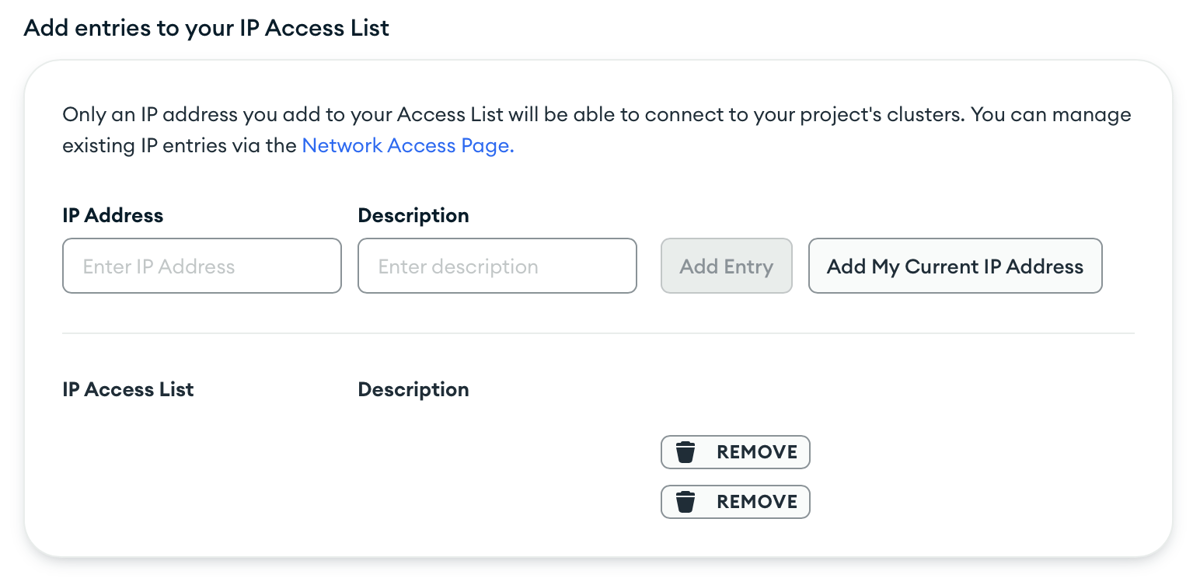Remove the first IP Access List entry
This screenshot has width=1200, height=578.
735,452
